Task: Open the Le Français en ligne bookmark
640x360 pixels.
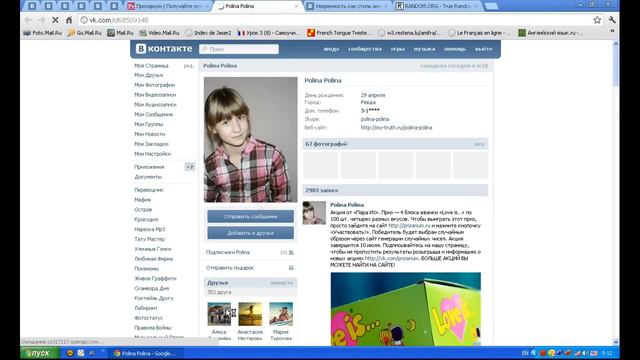Action: pyautogui.click(x=478, y=33)
